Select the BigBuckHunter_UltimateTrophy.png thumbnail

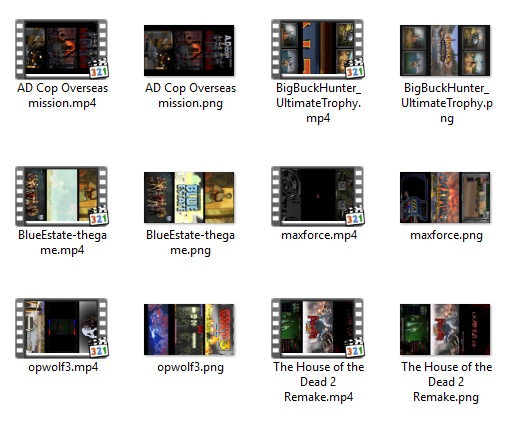point(445,50)
